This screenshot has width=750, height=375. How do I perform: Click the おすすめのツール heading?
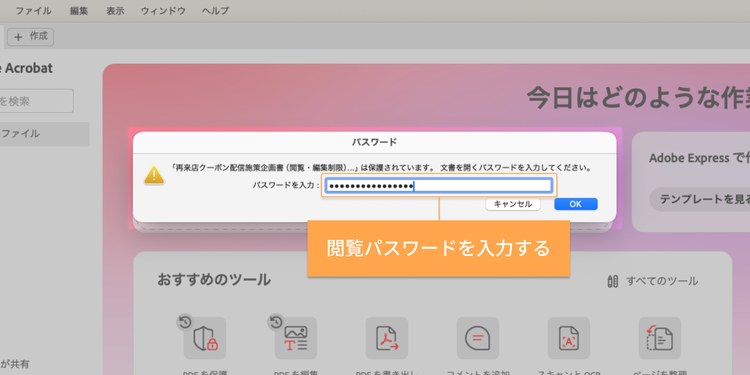(x=214, y=279)
